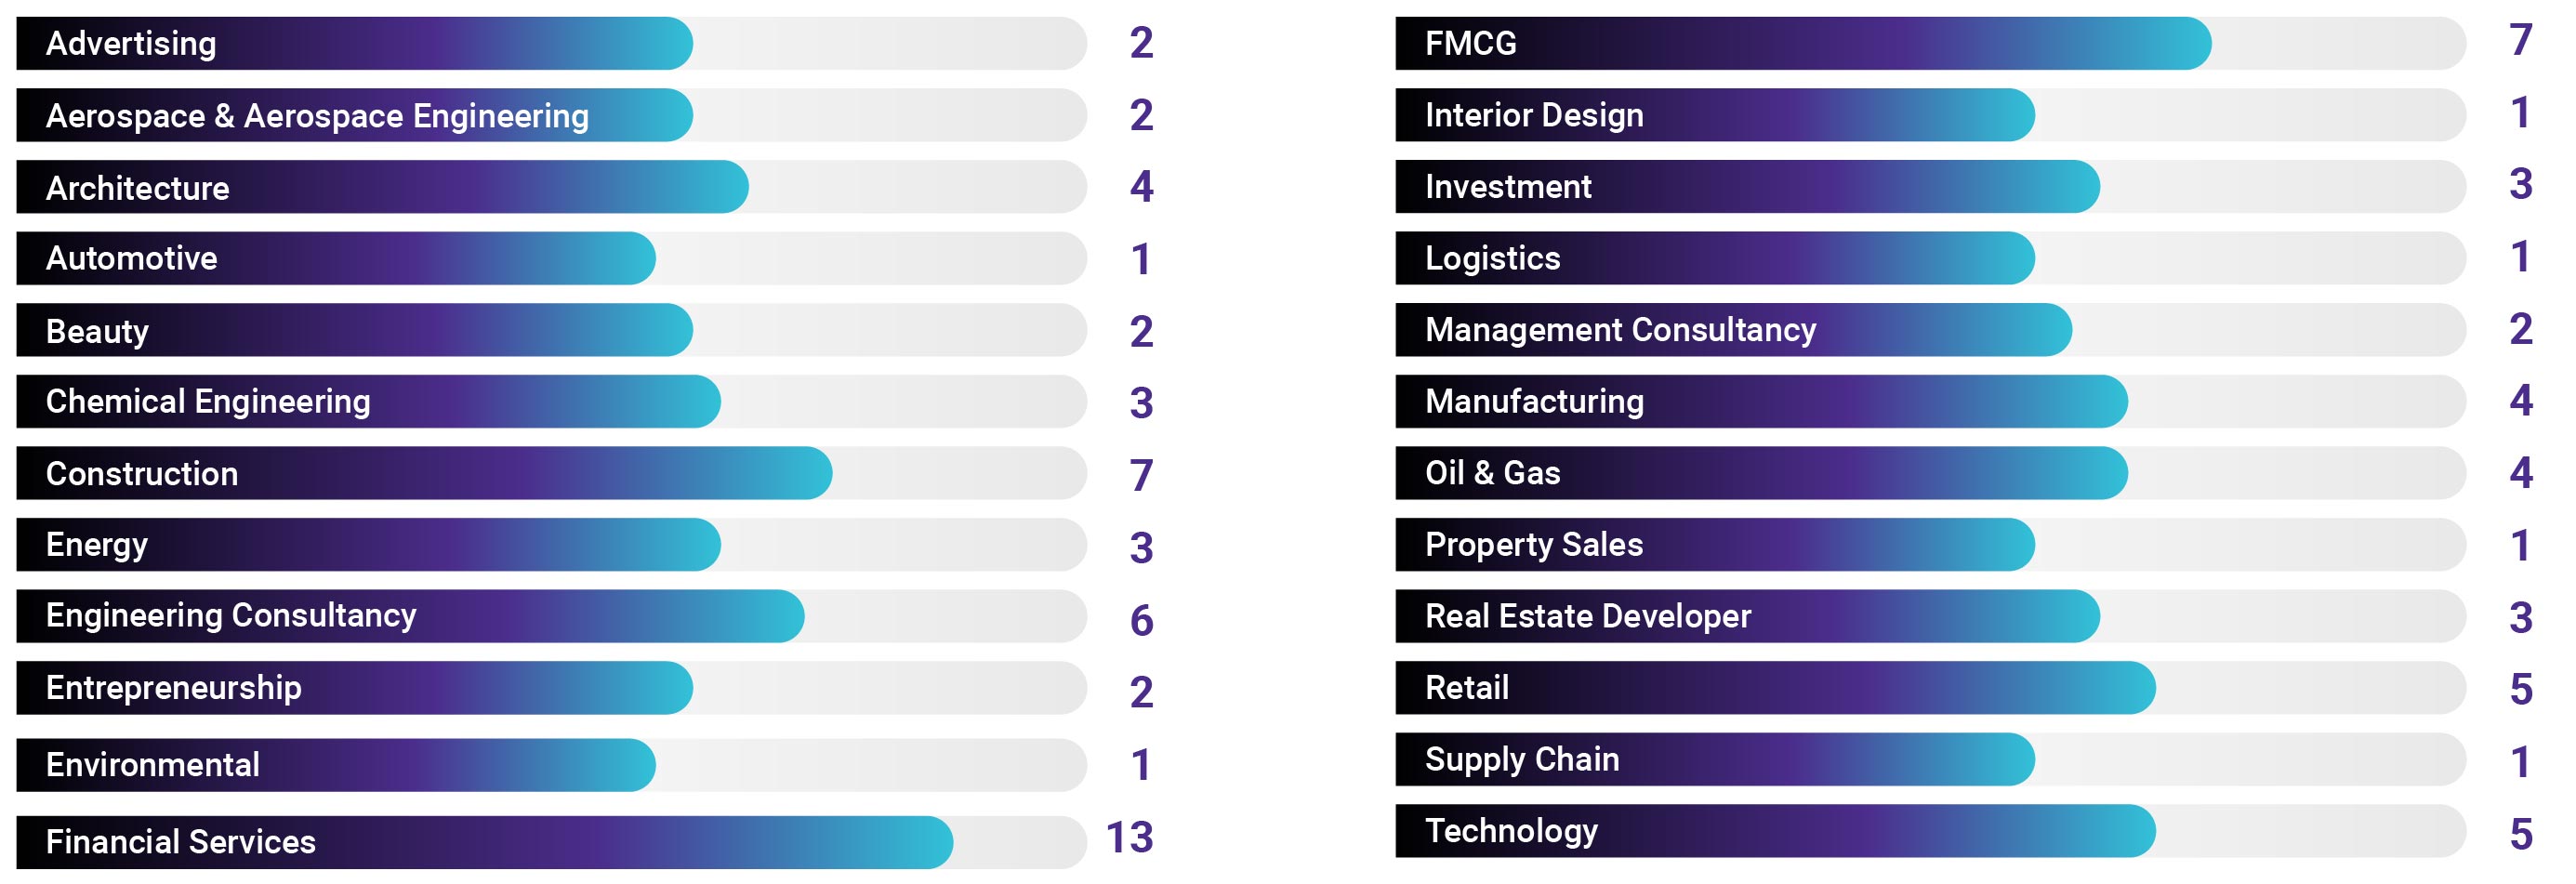Select the Oil & Gas bar
The image size is (2576, 884).
click(x=1761, y=473)
